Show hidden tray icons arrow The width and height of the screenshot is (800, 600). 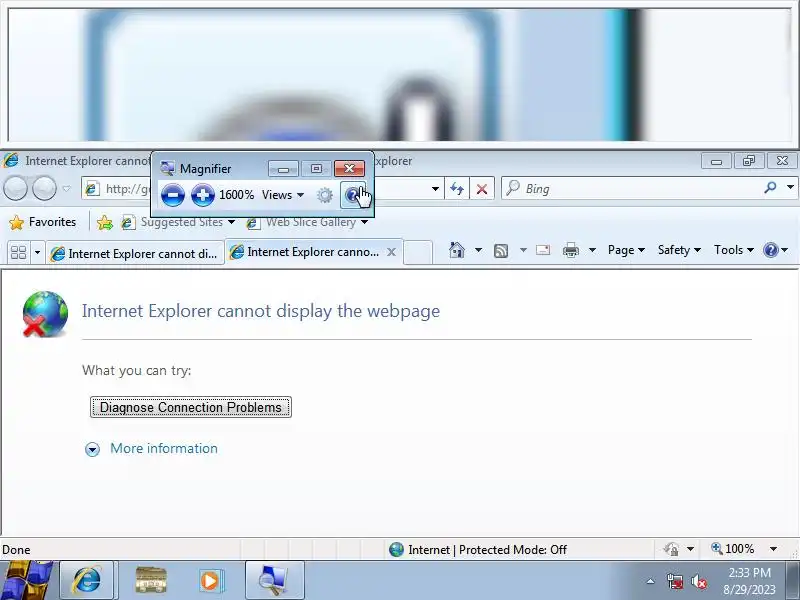click(651, 581)
